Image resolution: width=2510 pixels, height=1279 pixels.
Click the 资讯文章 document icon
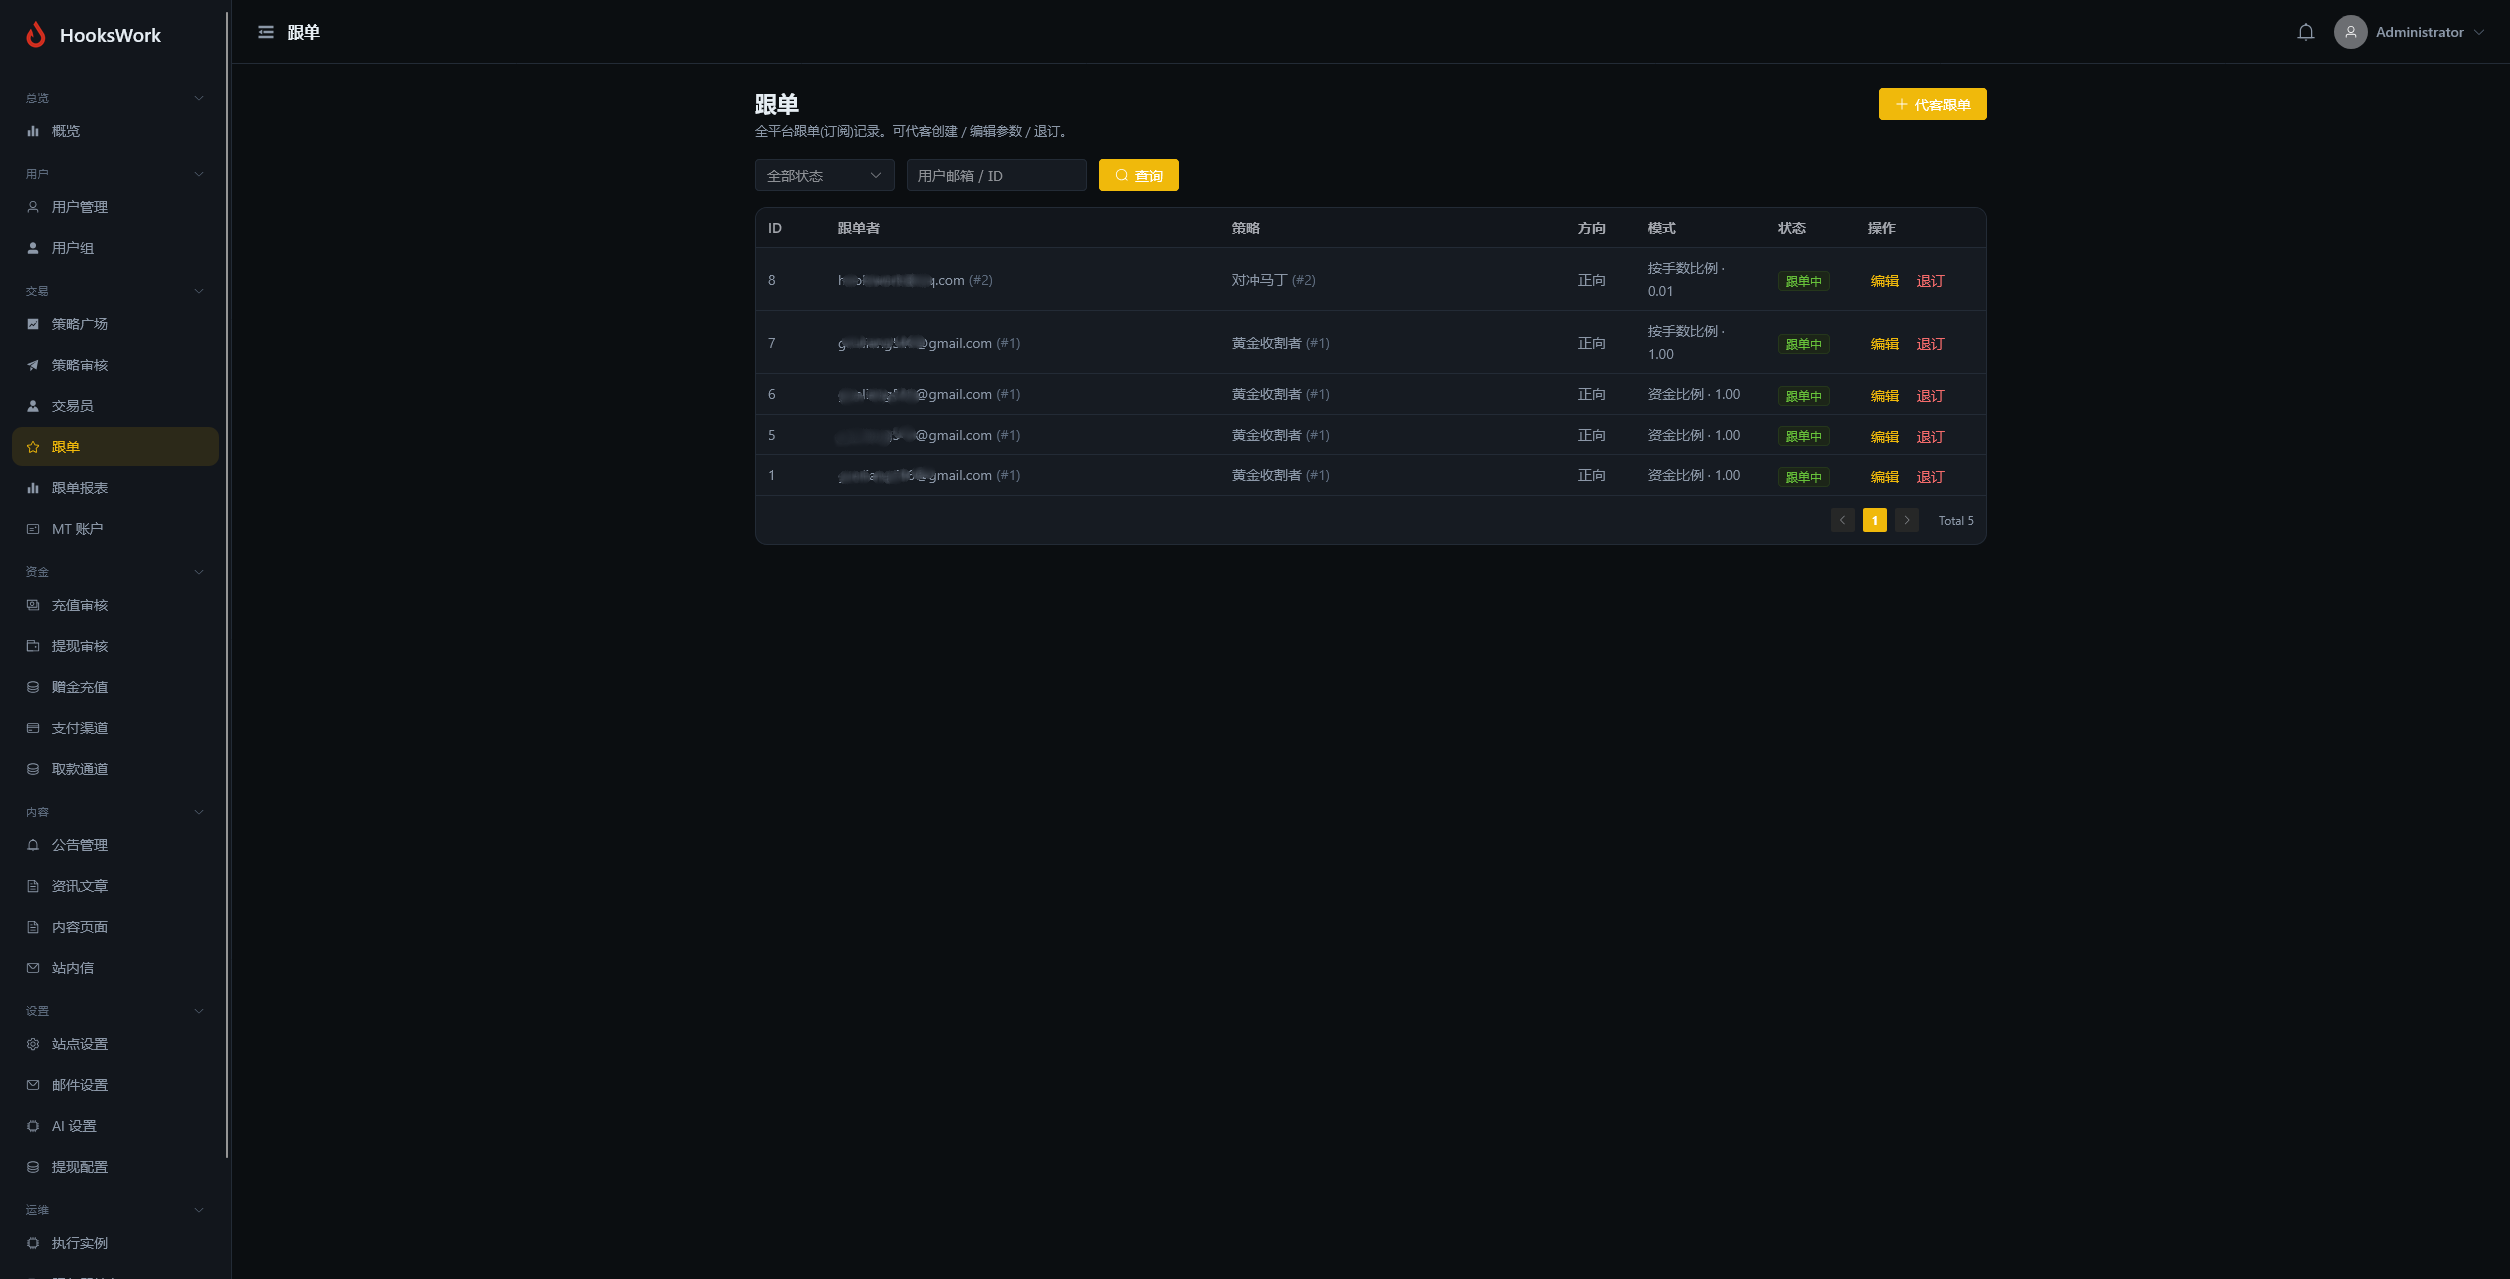pos(33,886)
